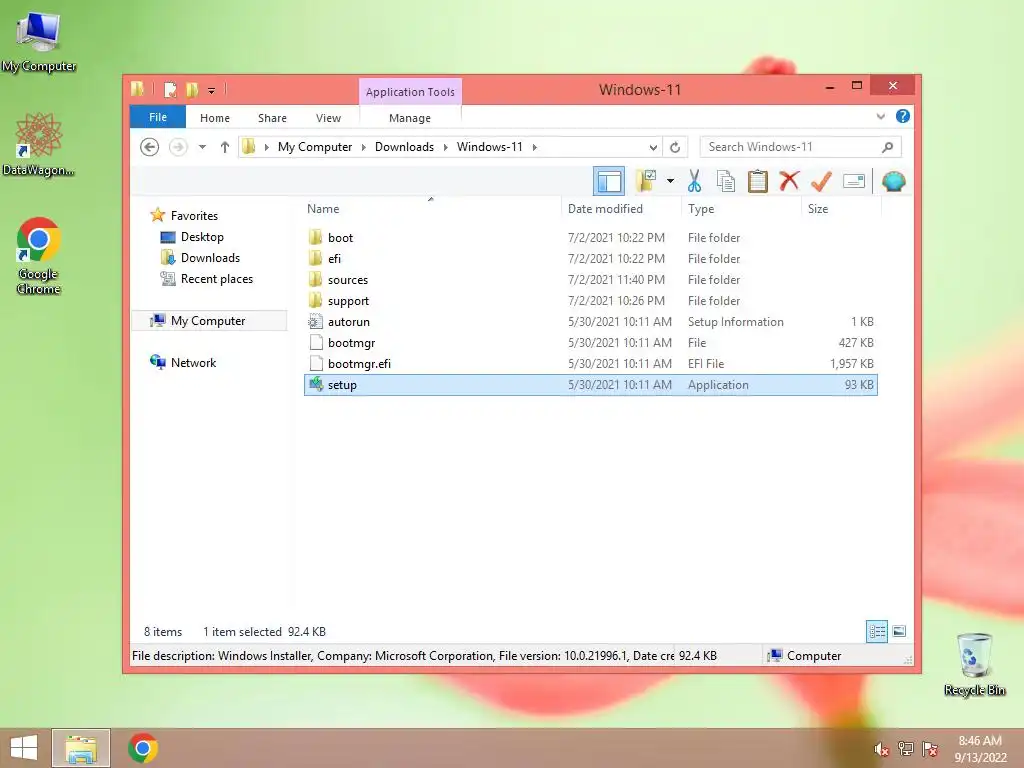Viewport: 1024px width, 768px height.
Task: Open the folder options toolbar icon
Action: [x=646, y=182]
